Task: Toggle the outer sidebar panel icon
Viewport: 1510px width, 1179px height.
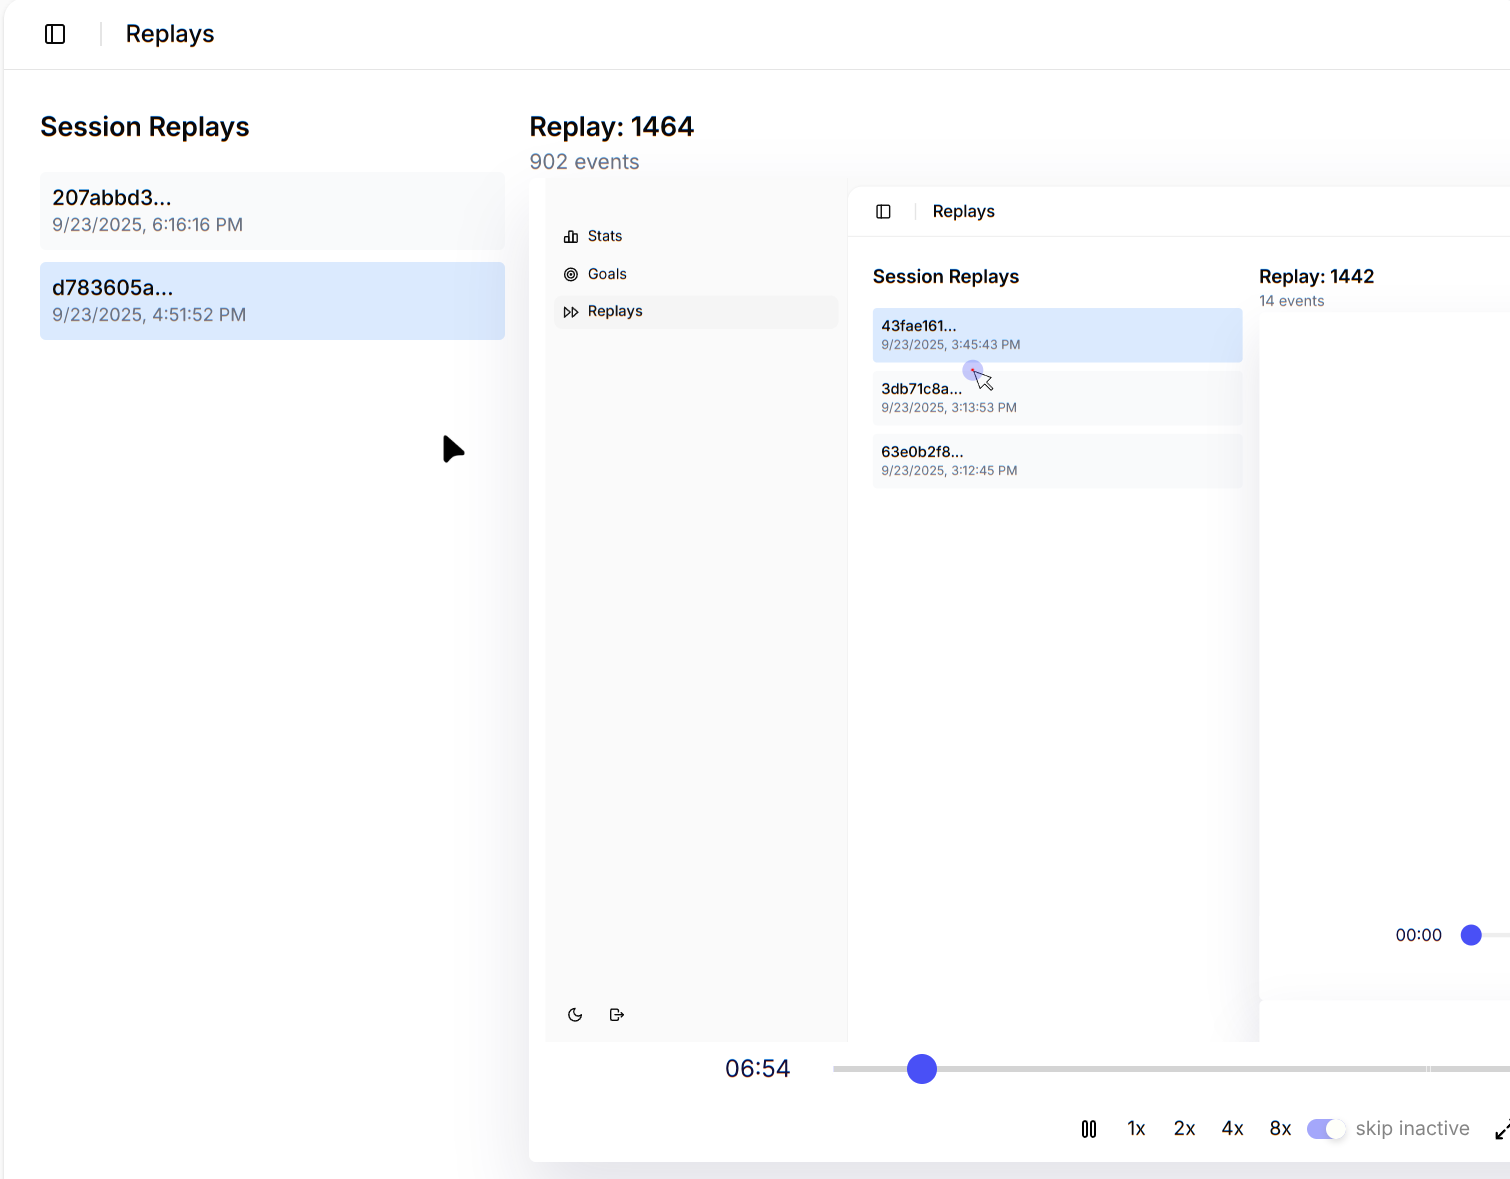Action: tap(55, 34)
